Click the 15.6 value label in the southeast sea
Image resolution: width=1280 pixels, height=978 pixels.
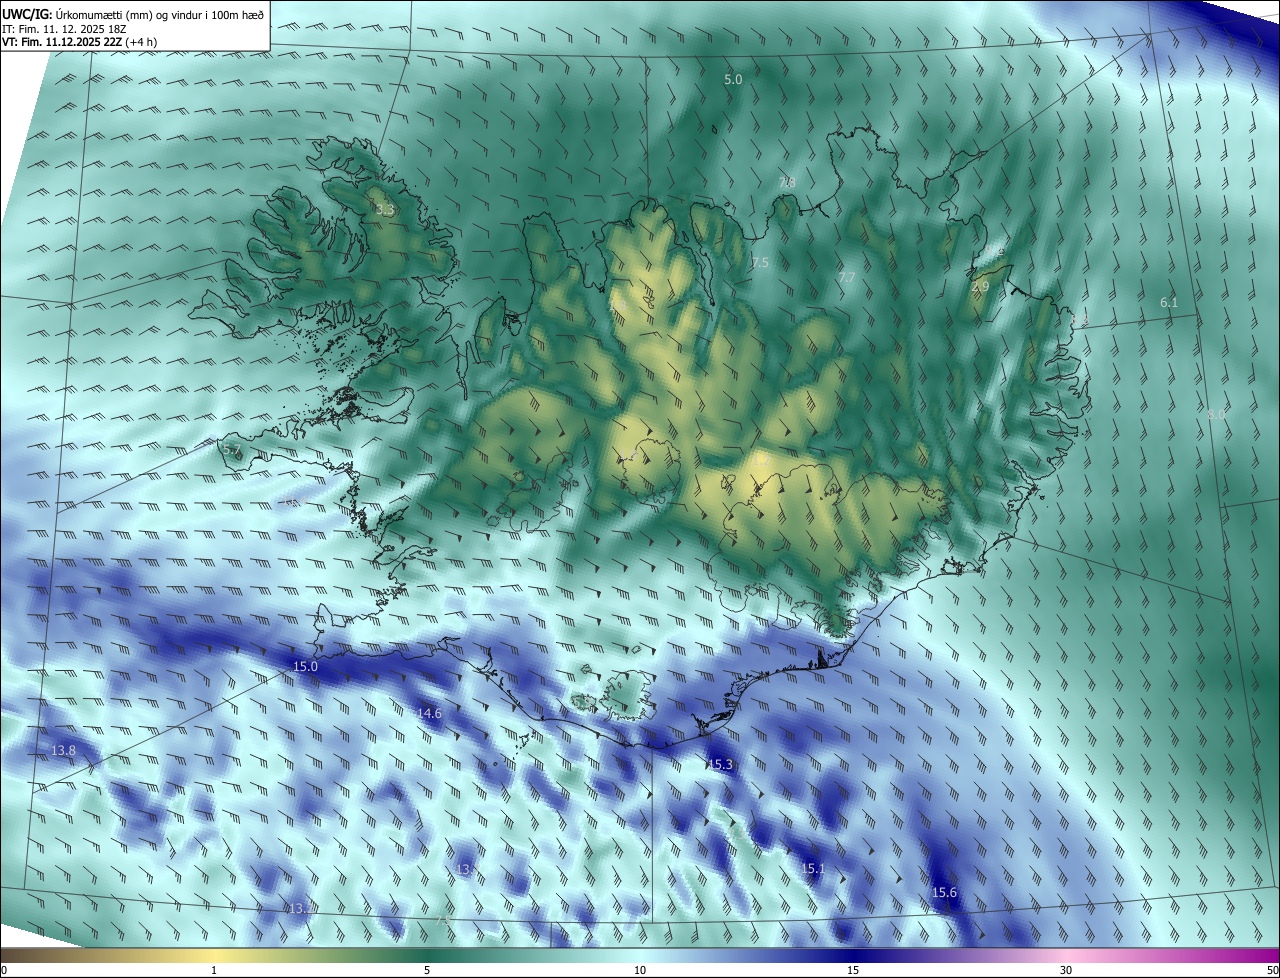point(944,892)
